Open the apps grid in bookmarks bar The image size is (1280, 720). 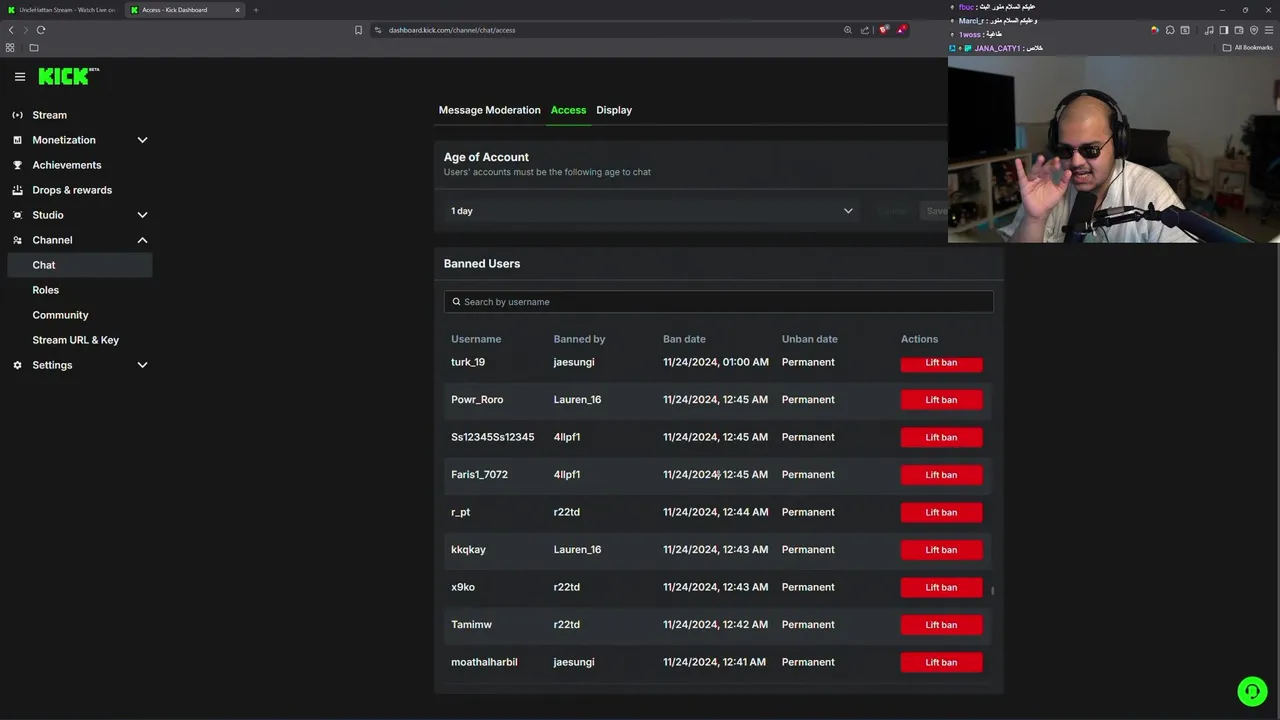click(x=11, y=48)
